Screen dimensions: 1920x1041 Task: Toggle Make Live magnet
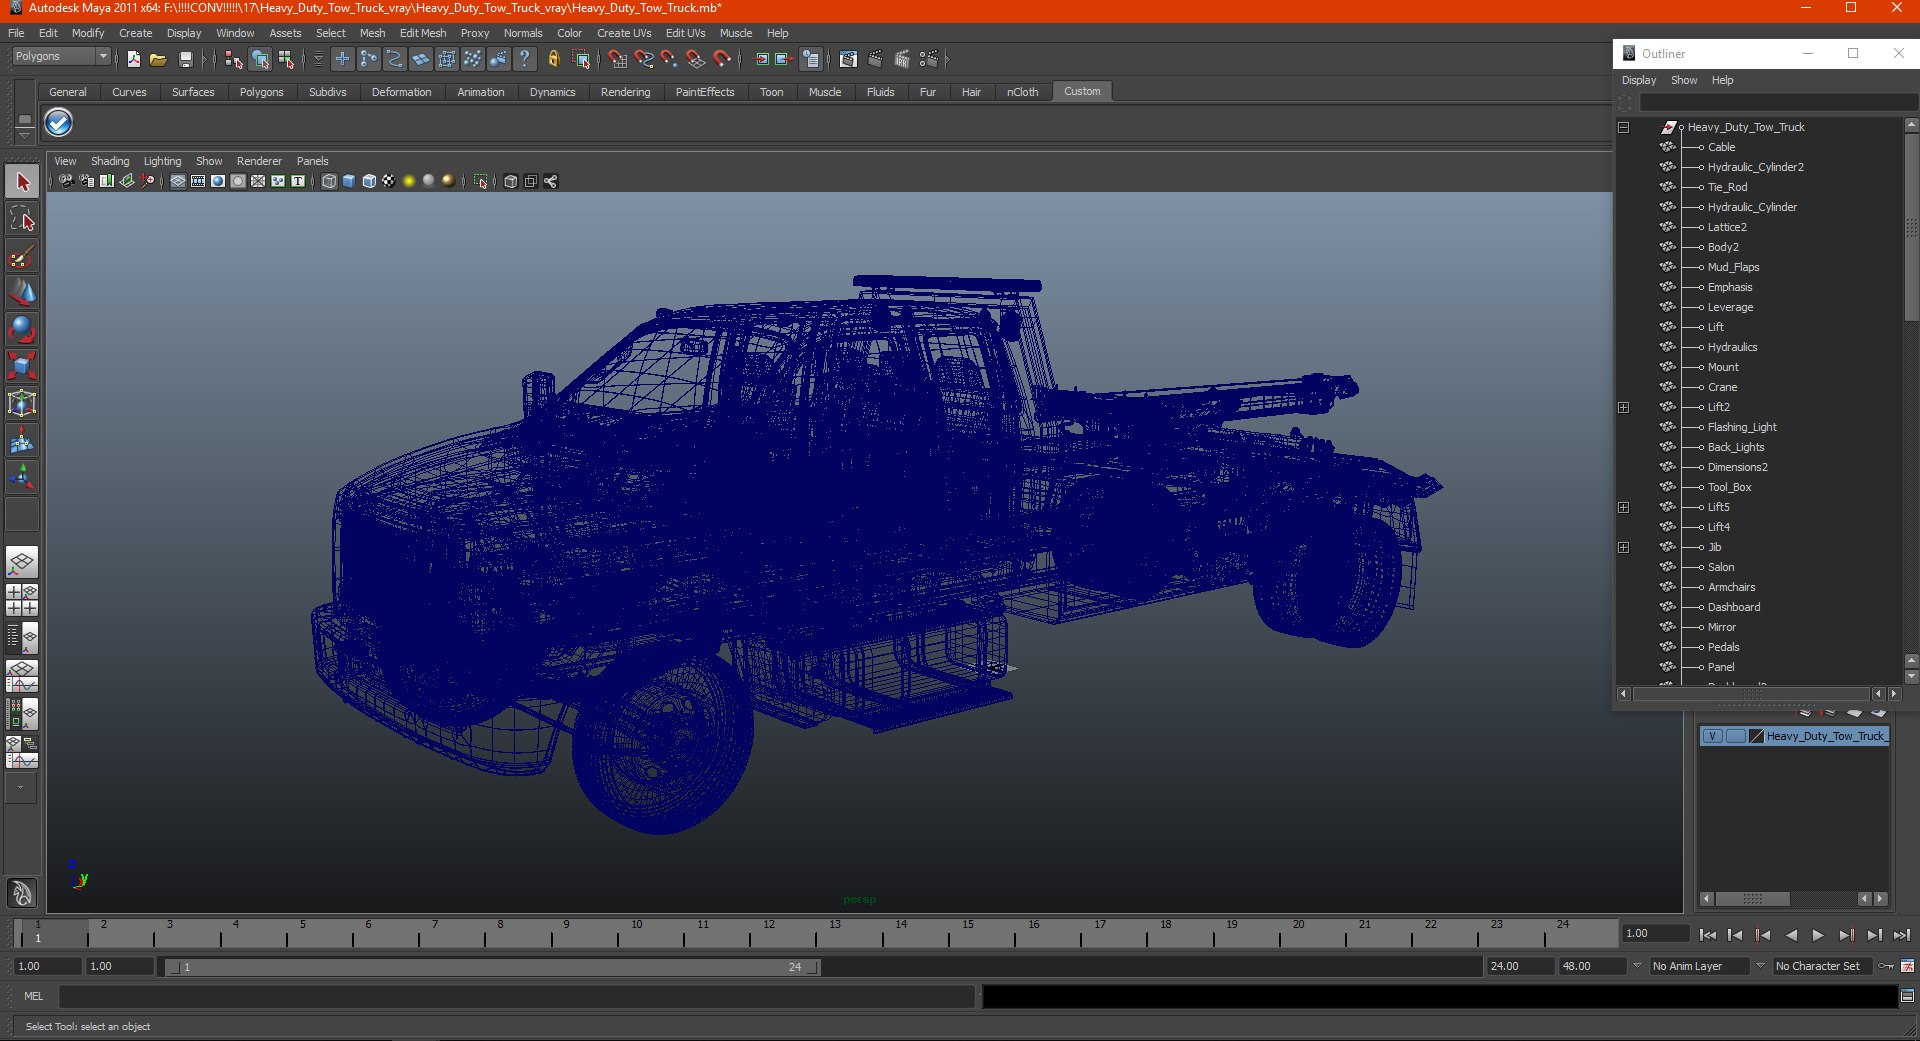coord(722,60)
